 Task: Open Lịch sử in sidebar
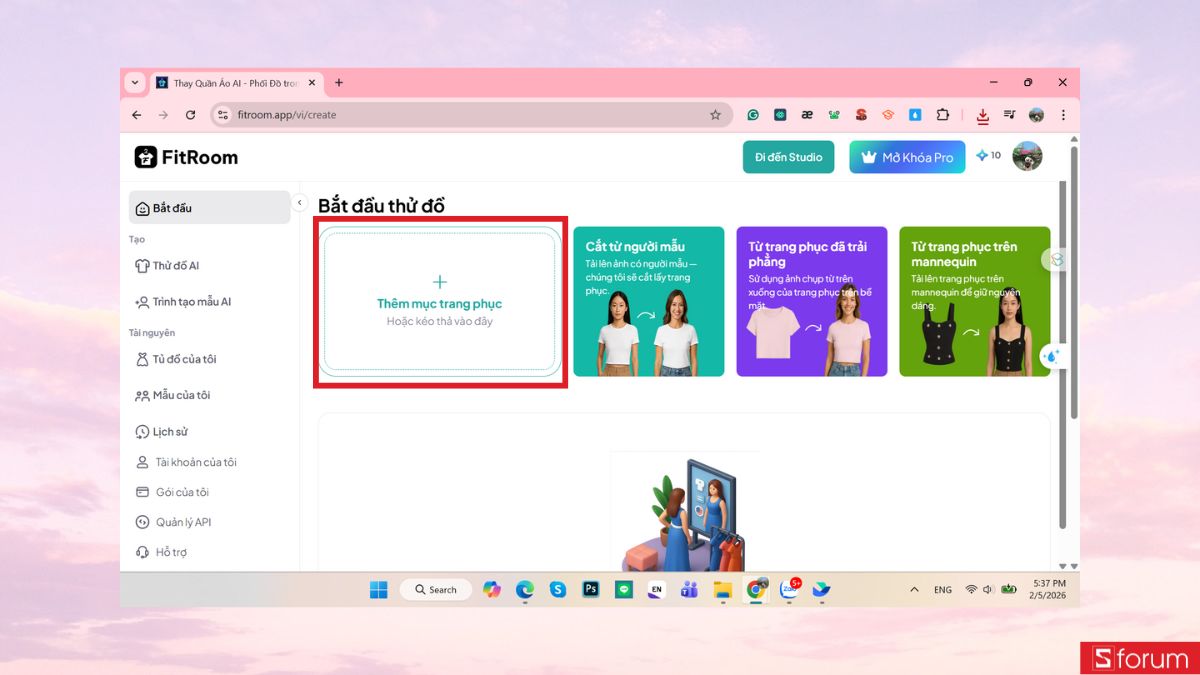[x=161, y=432]
